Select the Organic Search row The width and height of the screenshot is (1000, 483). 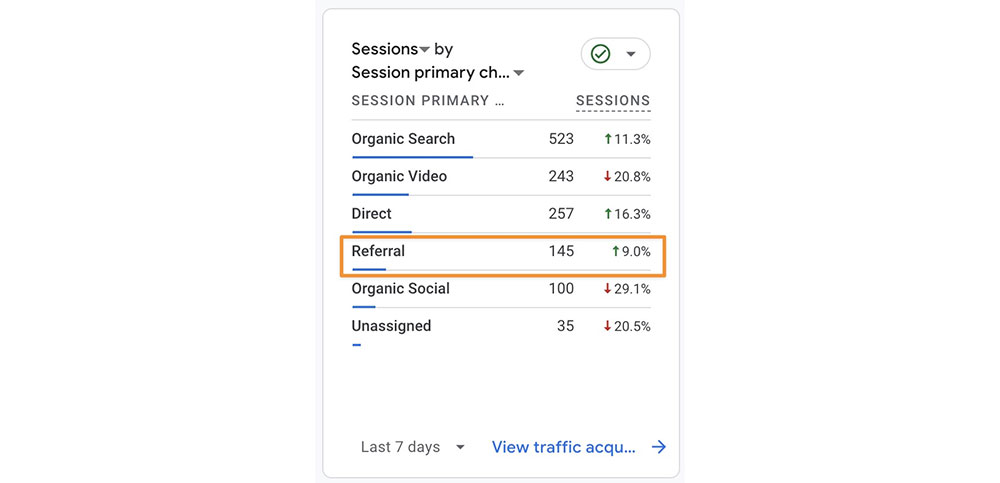coord(403,139)
